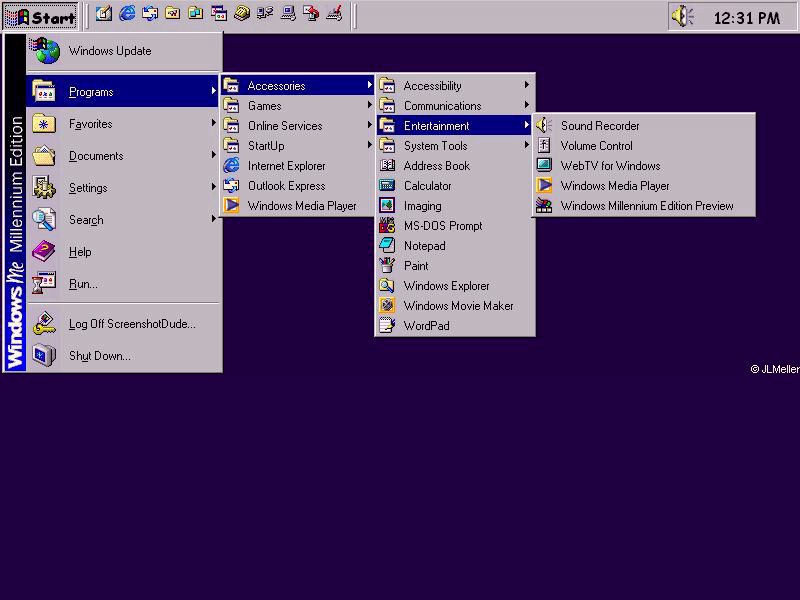Expand the Settings submenu arrow
Image resolution: width=800 pixels, height=600 pixels.
(213, 187)
